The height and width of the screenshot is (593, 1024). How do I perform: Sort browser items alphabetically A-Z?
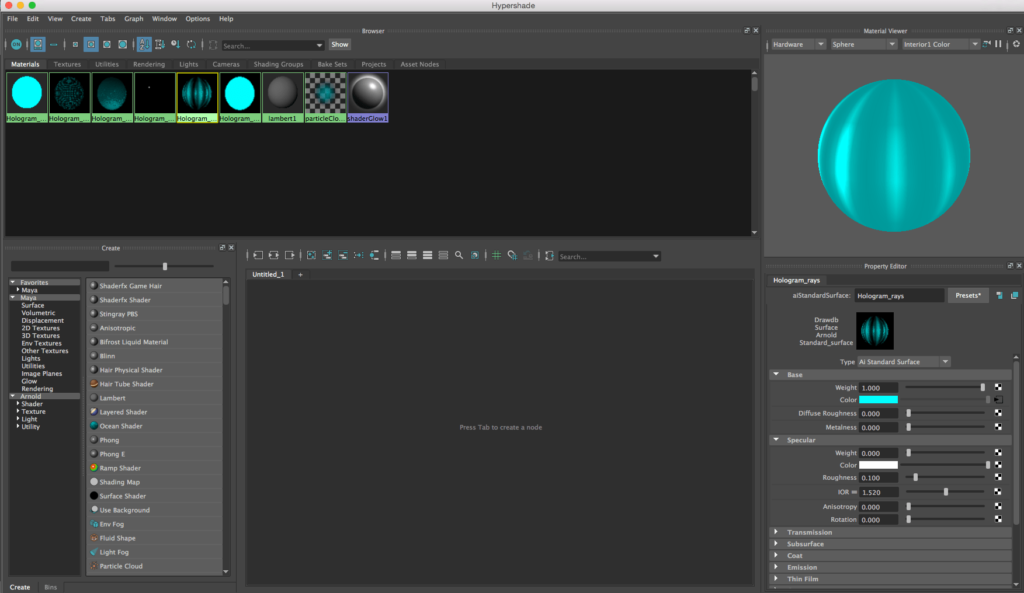click(144, 44)
